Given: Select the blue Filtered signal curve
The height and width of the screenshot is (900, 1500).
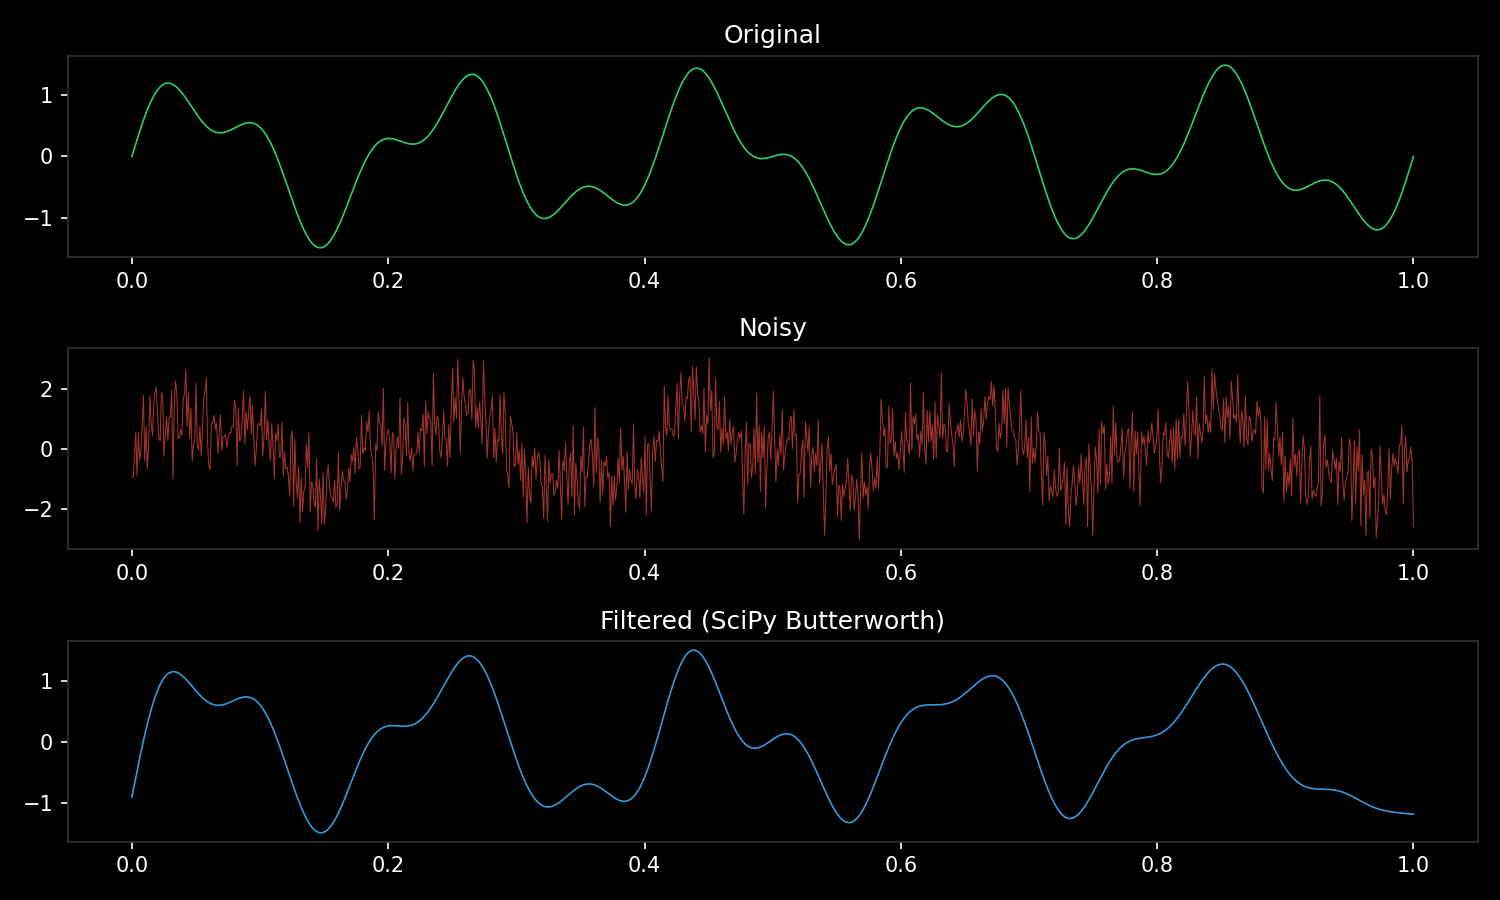Looking at the screenshot, I should [x=692, y=652].
